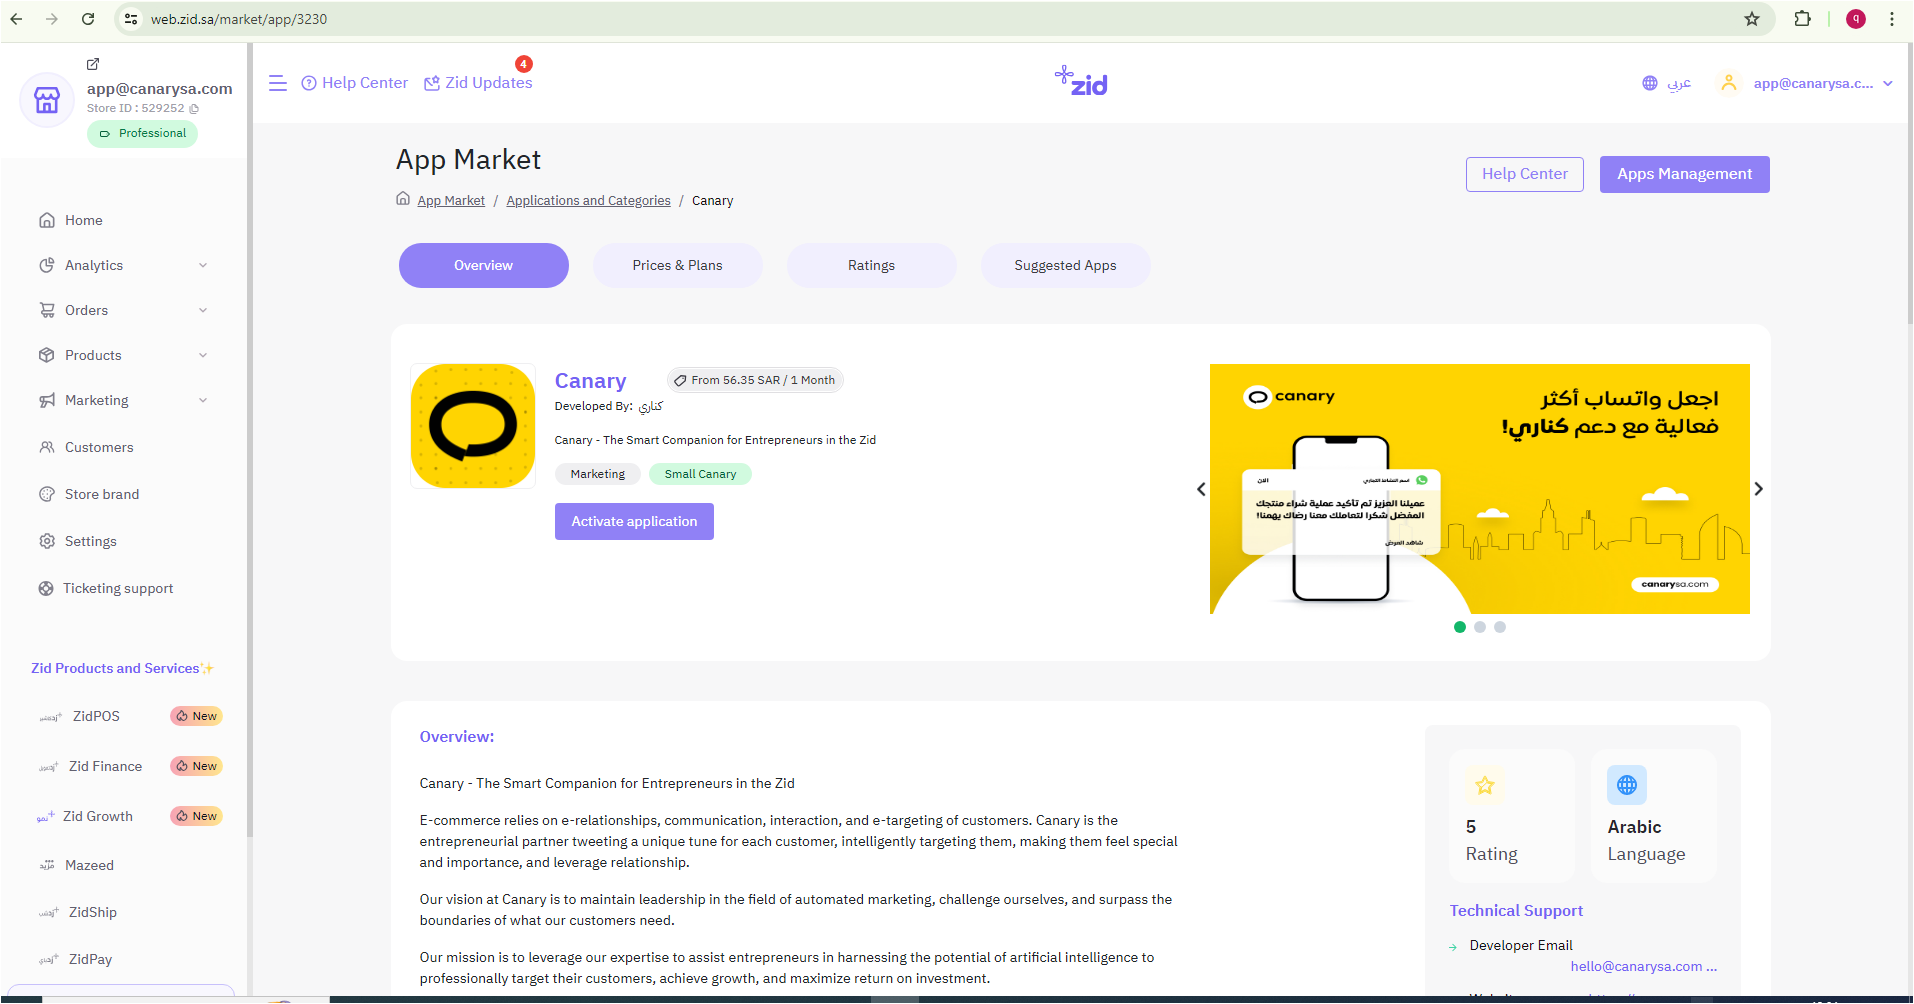Open the account dropdown chevron

pos(1888,83)
